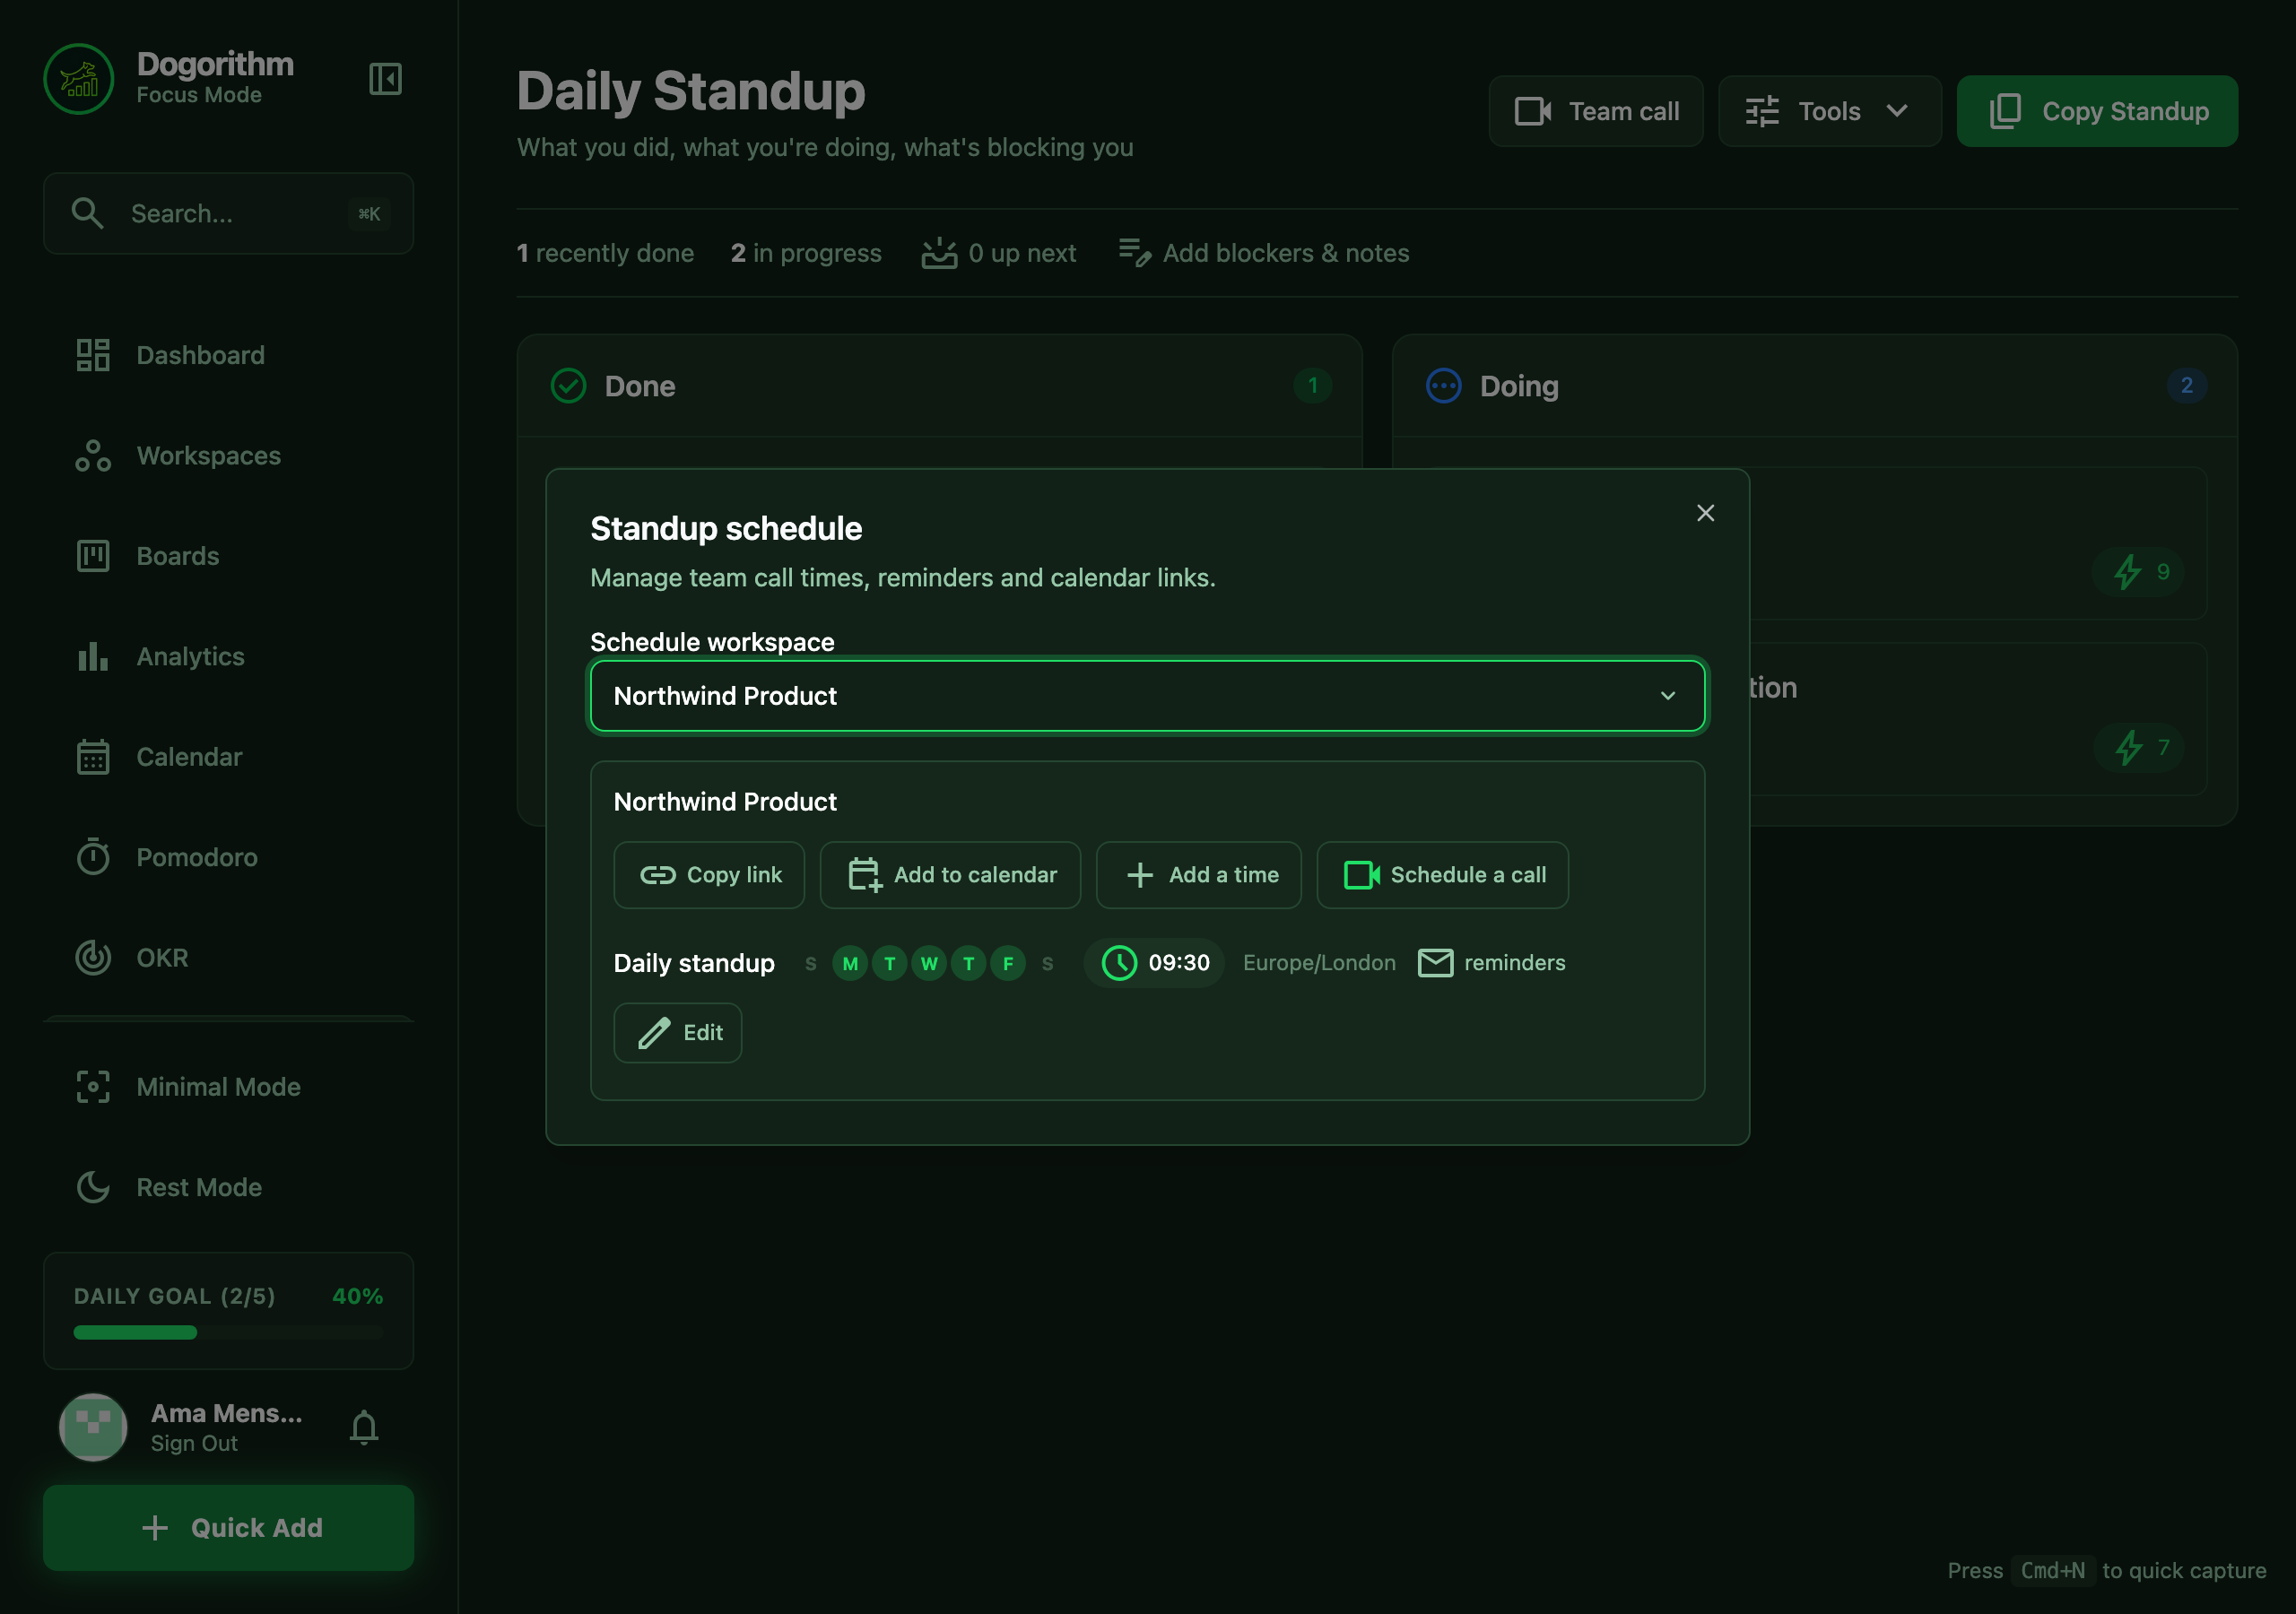Switch to Minimal Mode
Screen dimensions: 2296x1614
coord(229,1087)
